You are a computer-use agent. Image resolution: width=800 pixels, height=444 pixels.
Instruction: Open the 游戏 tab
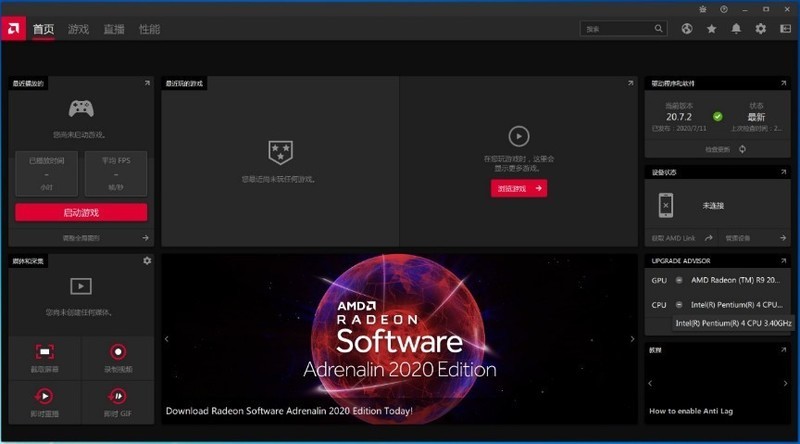[79, 29]
